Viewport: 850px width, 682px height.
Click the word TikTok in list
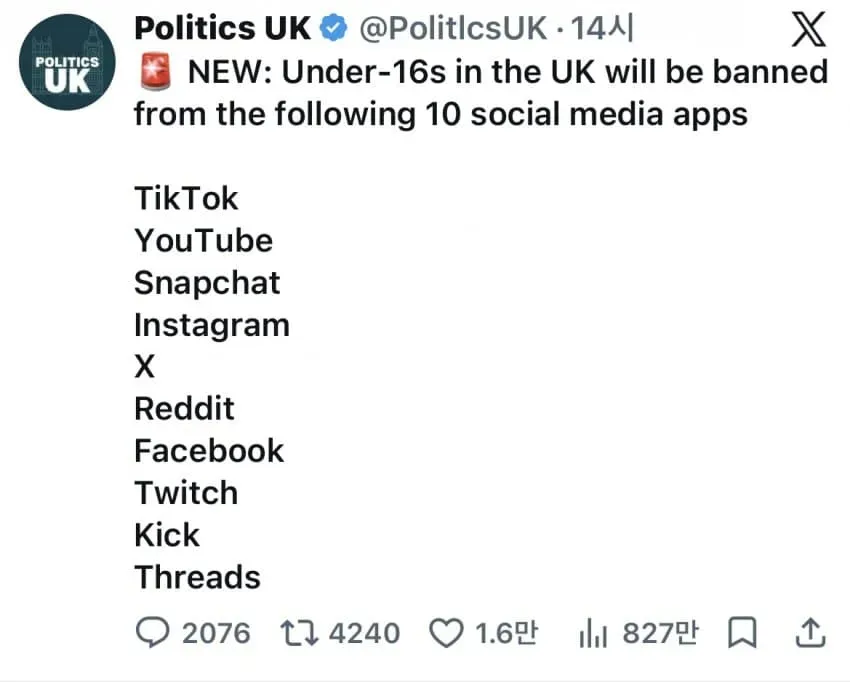186,198
